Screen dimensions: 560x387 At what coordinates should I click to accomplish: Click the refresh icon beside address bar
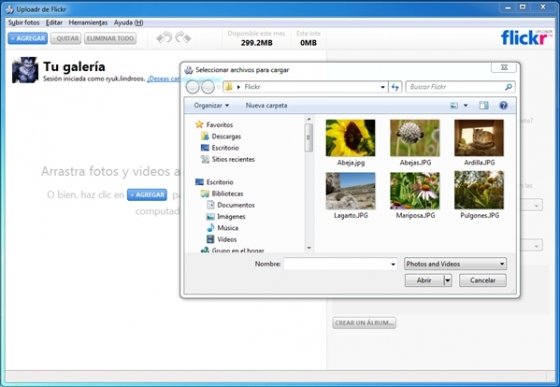pyautogui.click(x=395, y=87)
